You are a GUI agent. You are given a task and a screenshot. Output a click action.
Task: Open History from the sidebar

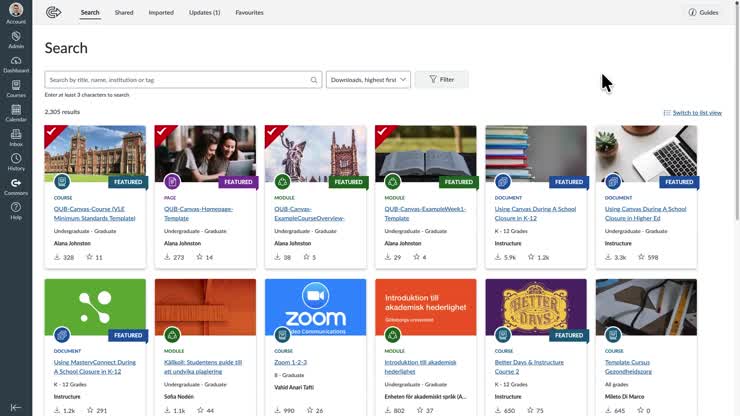tap(16, 162)
